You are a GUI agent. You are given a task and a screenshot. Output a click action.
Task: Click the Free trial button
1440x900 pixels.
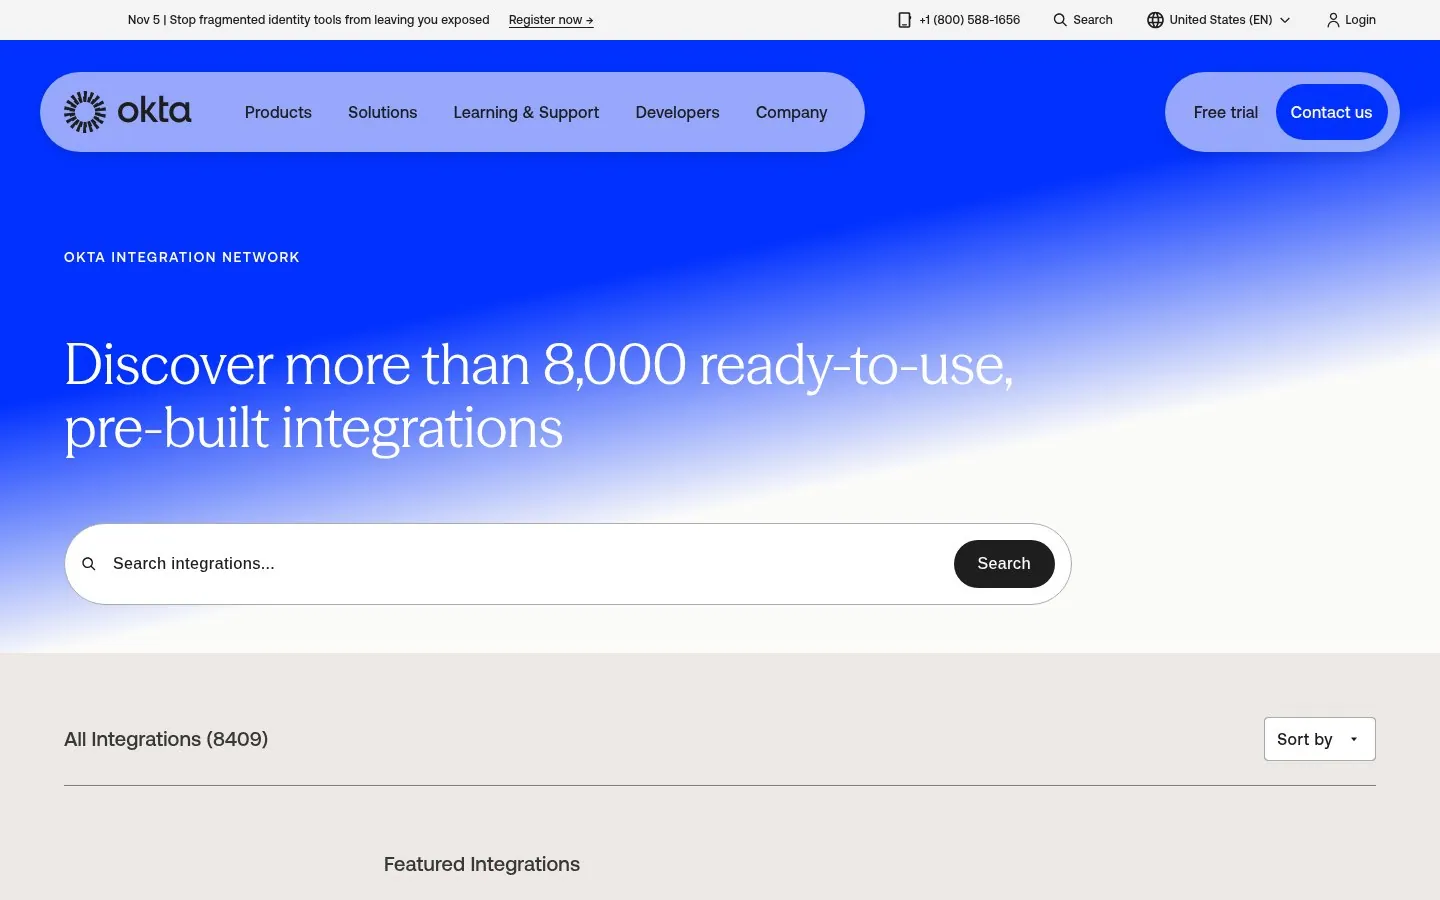click(1226, 112)
